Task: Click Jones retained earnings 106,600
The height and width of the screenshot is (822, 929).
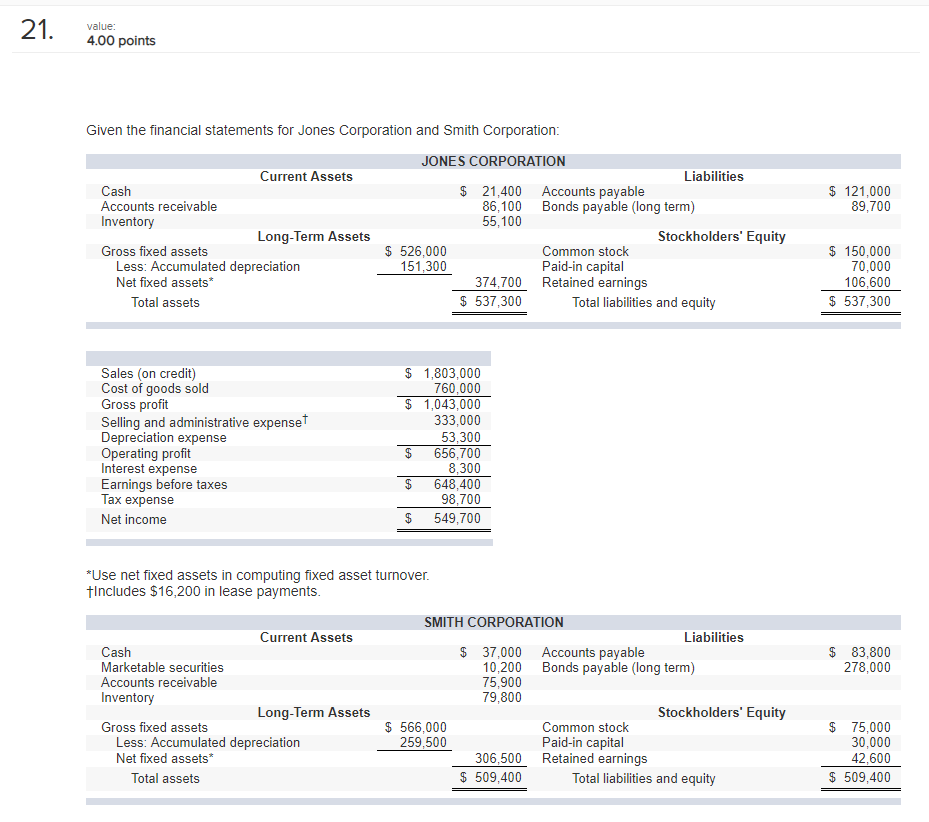Action: (x=867, y=283)
